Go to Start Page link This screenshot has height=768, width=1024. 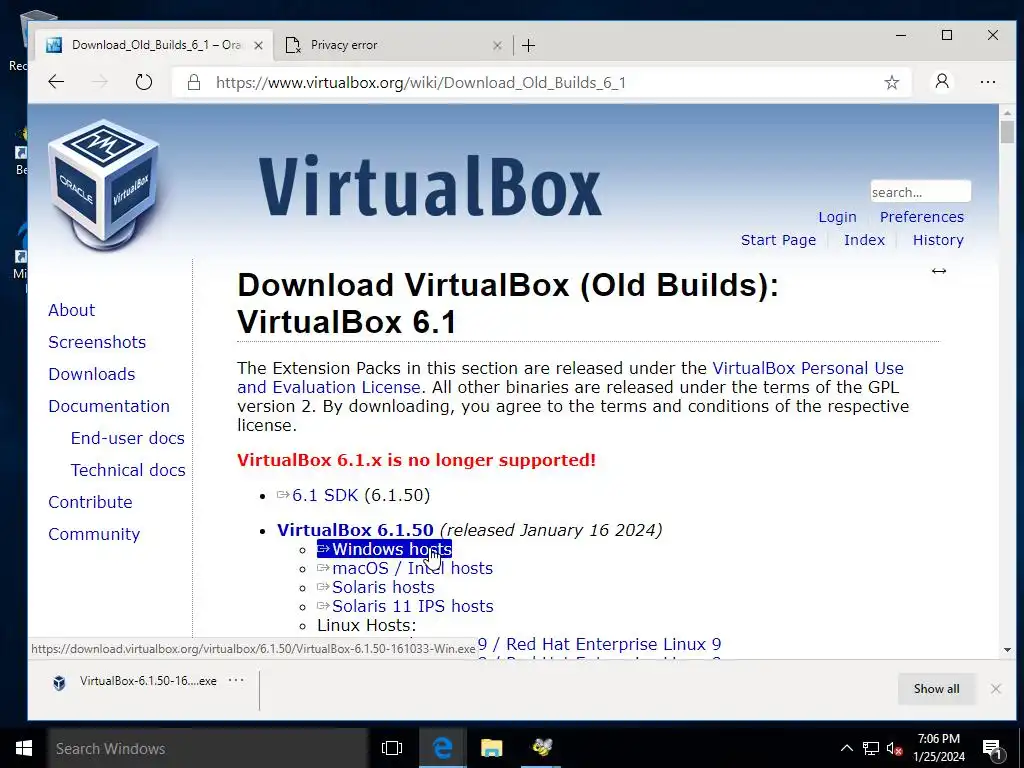[778, 240]
